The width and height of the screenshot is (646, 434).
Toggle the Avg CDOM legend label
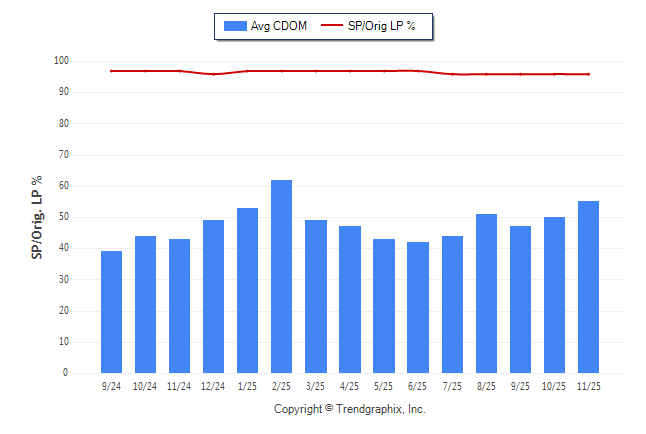(279, 26)
